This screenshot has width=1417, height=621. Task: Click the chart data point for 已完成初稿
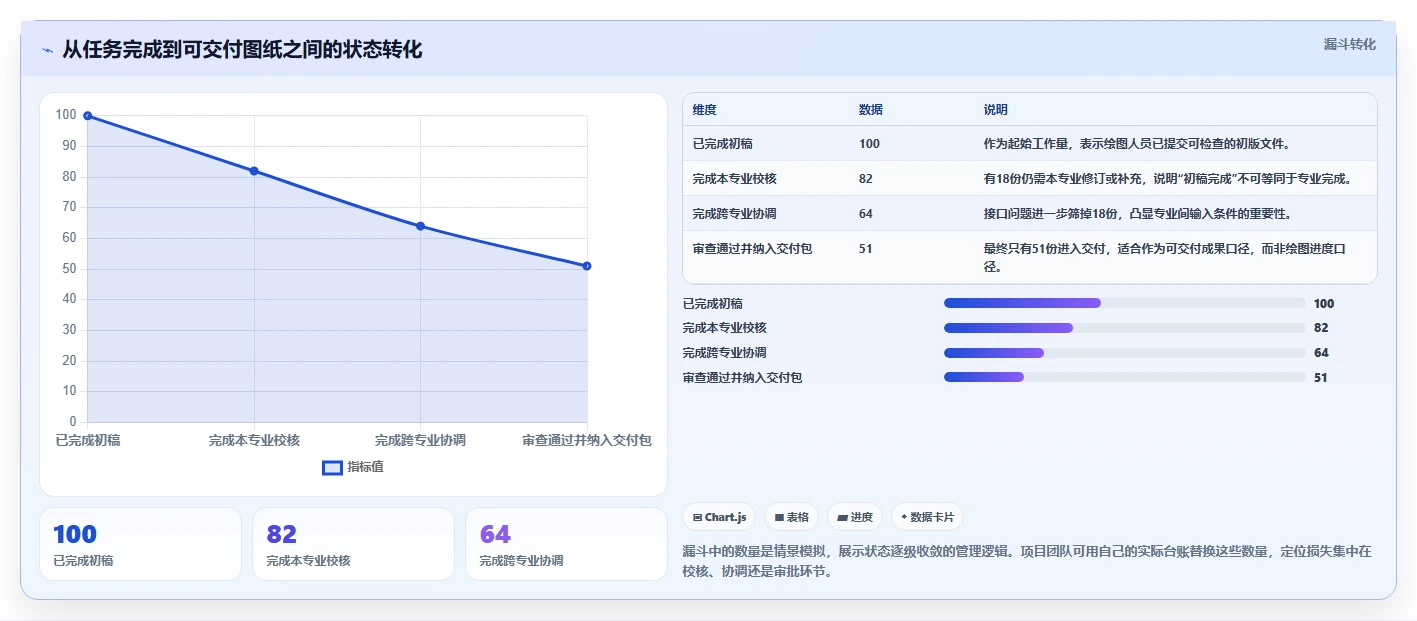tap(88, 116)
